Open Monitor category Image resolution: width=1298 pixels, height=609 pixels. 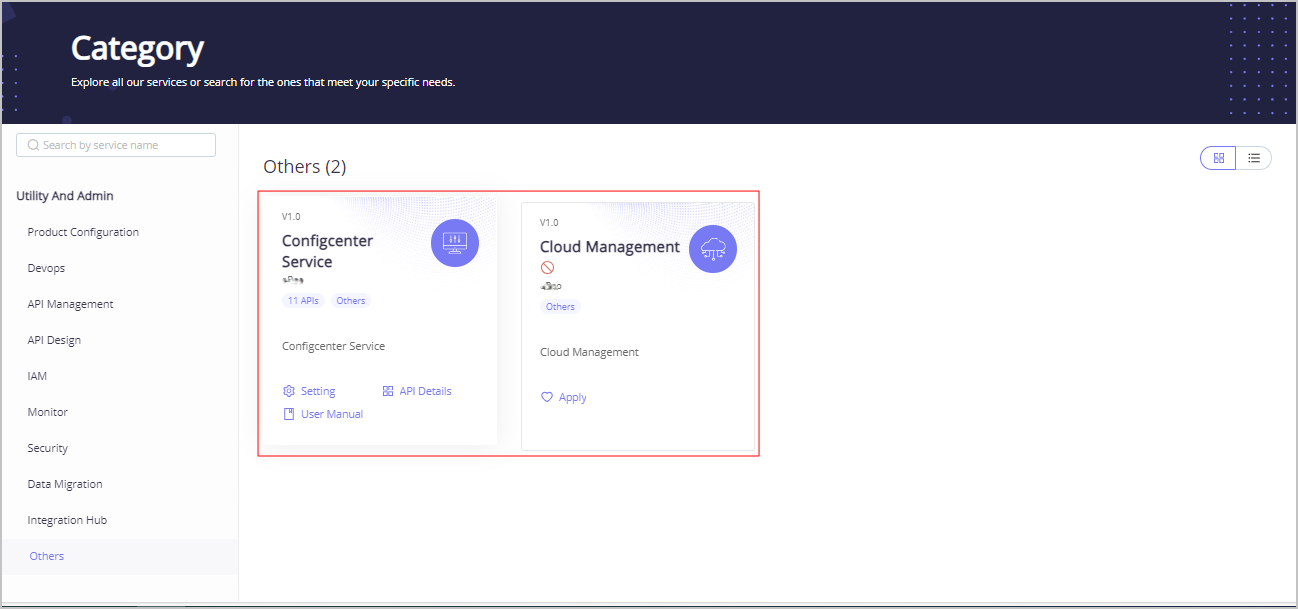pos(47,412)
